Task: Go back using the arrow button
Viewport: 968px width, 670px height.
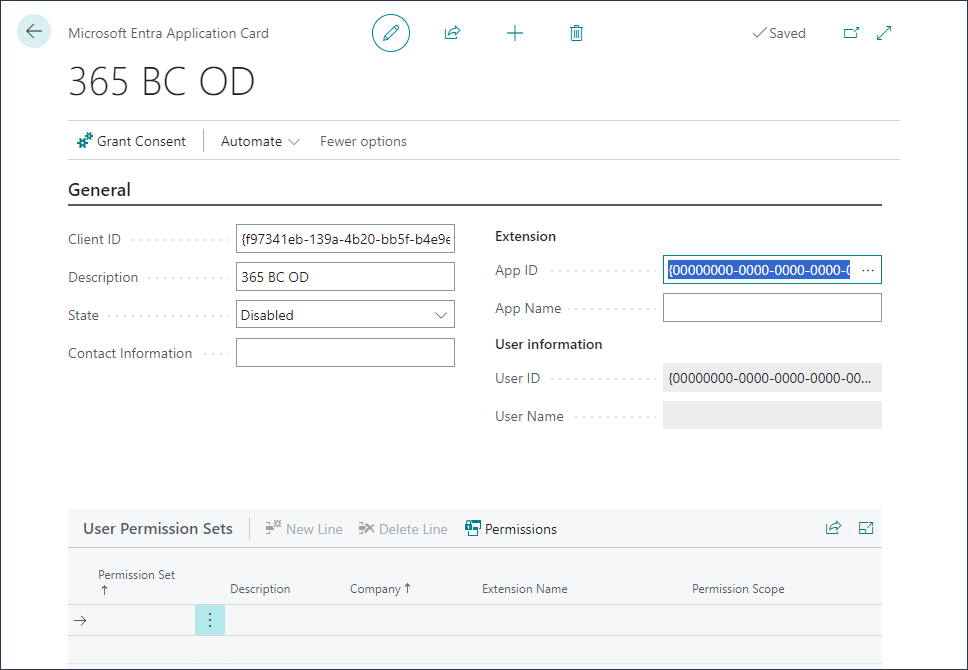Action: click(34, 31)
